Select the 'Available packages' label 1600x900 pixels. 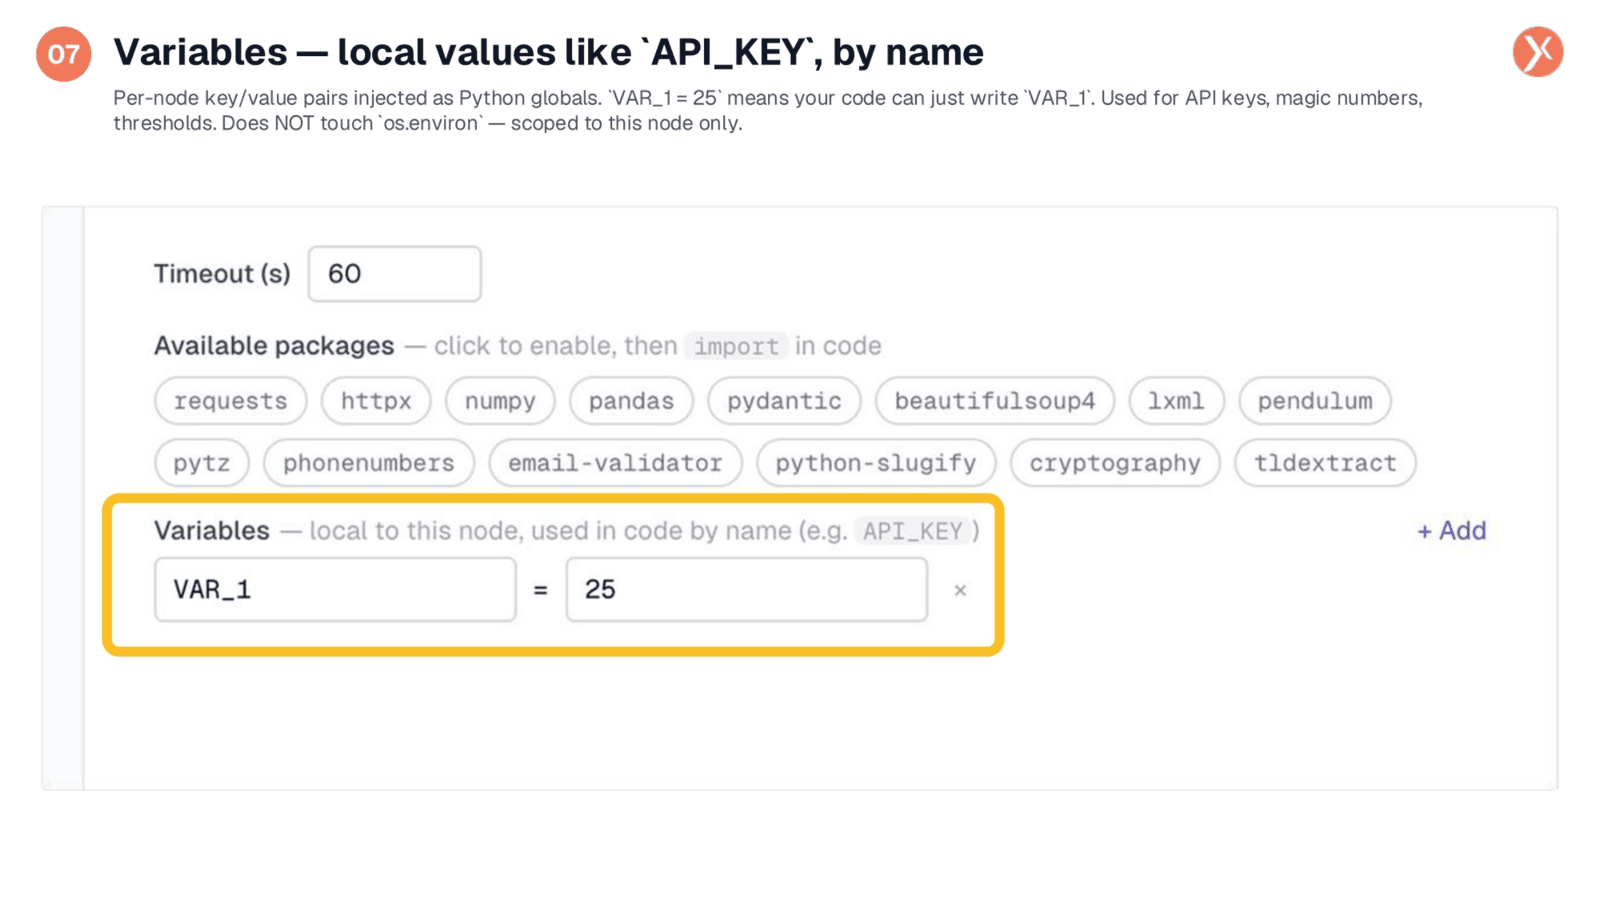click(274, 346)
